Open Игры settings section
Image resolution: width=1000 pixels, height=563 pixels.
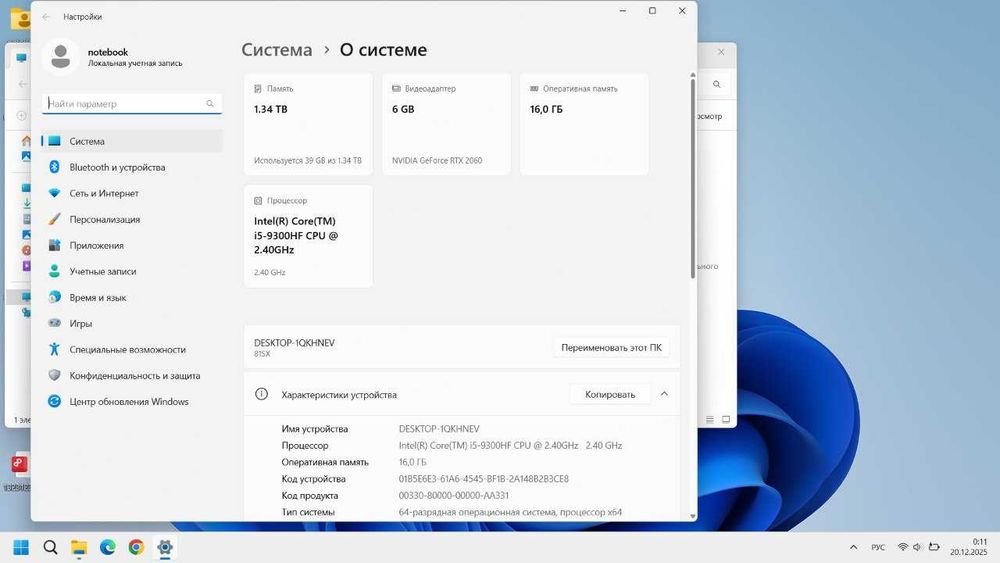pos(132,323)
